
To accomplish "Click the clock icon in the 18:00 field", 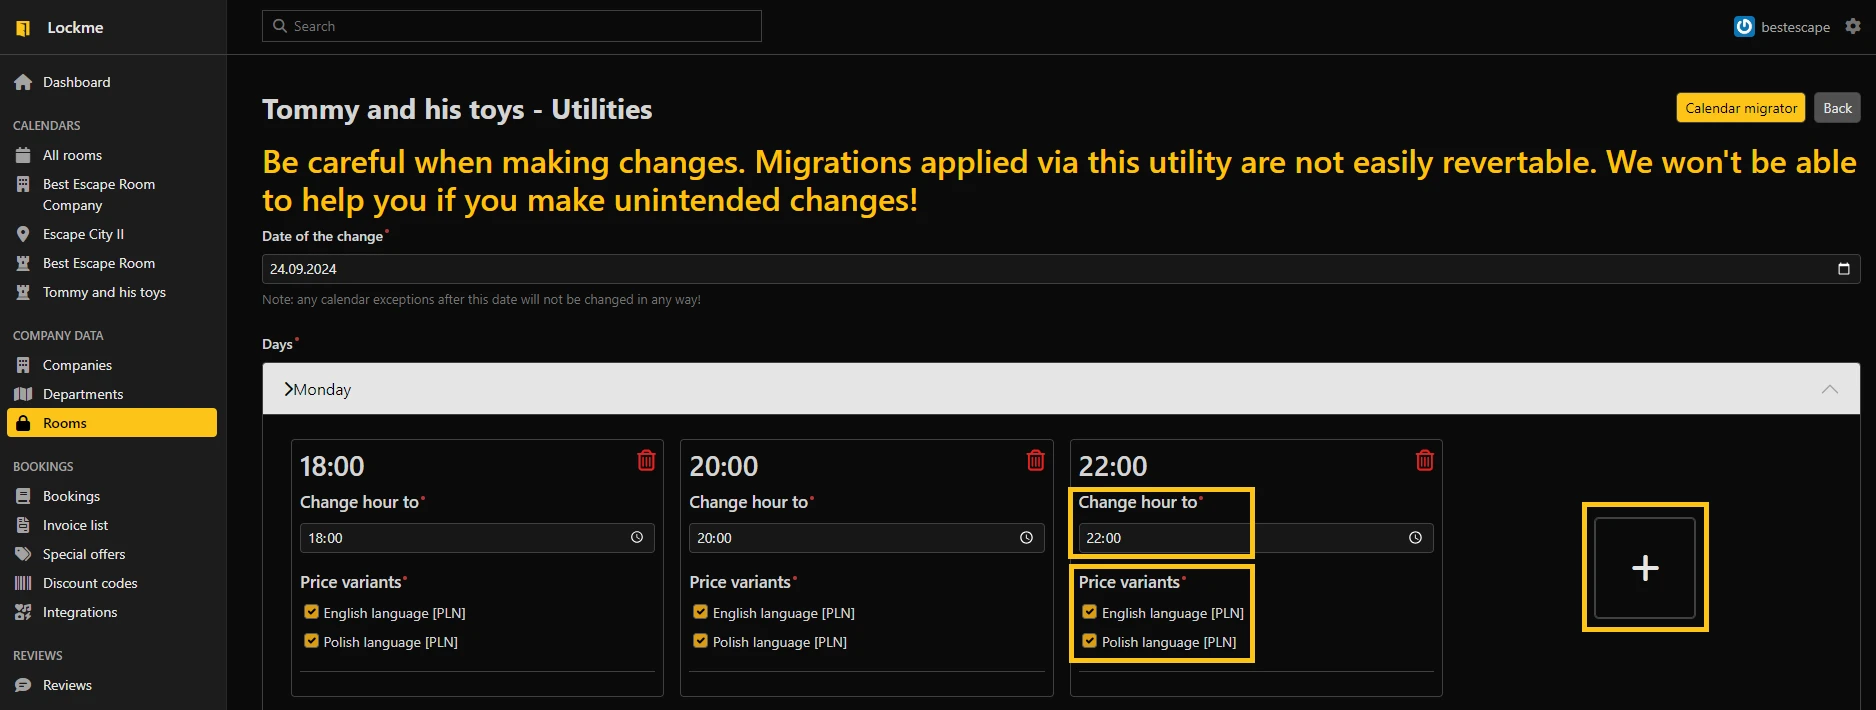I will (x=637, y=538).
